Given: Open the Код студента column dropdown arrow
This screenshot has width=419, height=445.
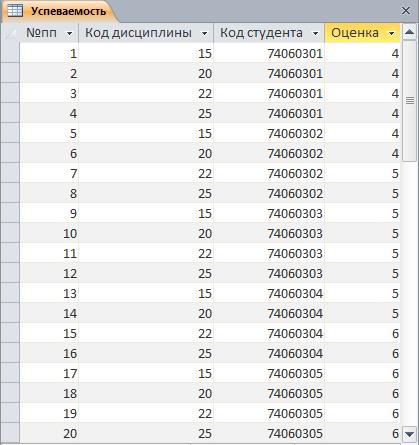Looking at the screenshot, I should tap(315, 33).
